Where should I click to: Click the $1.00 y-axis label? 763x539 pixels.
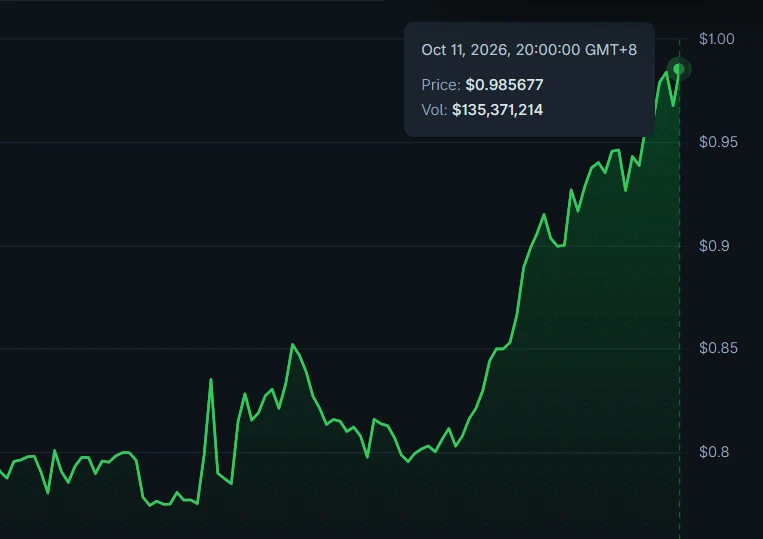click(716, 39)
